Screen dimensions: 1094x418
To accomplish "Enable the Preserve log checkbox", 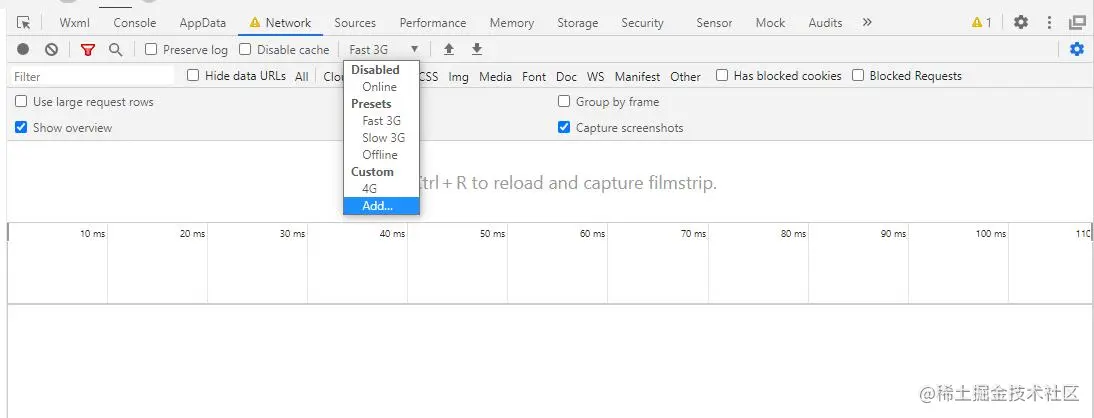I will pyautogui.click(x=151, y=49).
